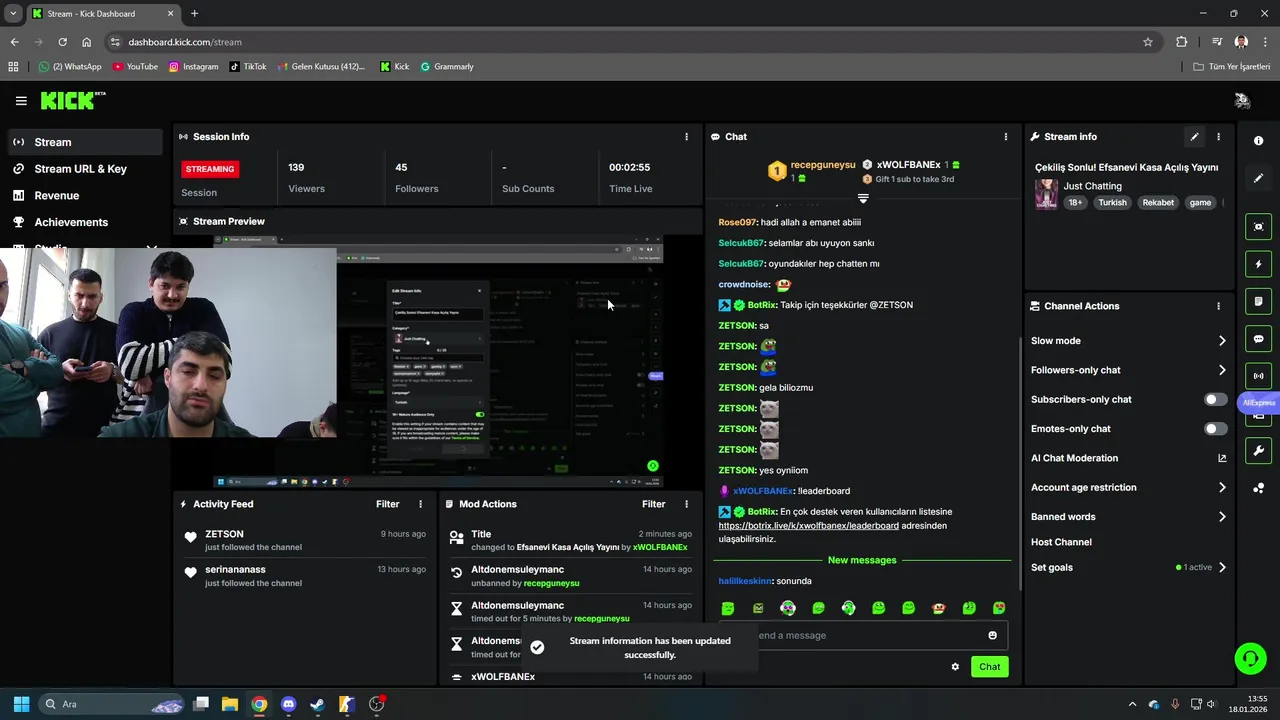
Task: Click the Kick logo
Action: pyautogui.click(x=72, y=100)
